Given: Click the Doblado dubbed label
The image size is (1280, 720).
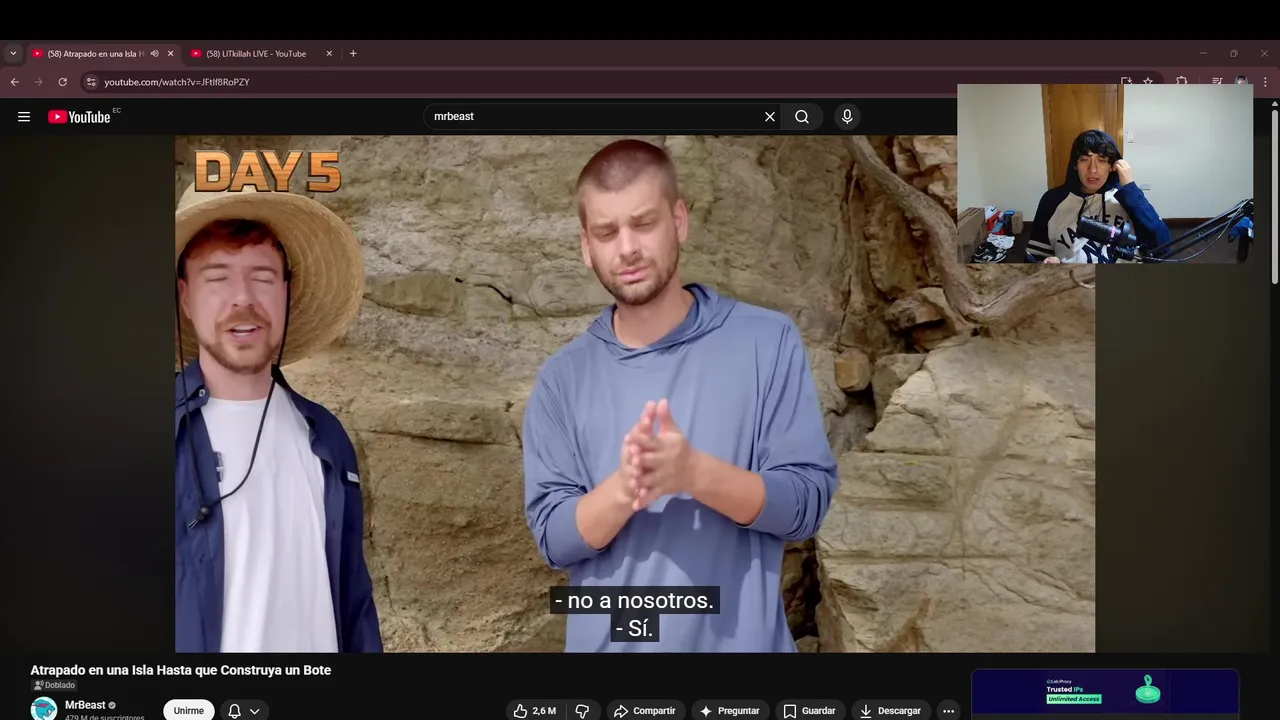Looking at the screenshot, I should pyautogui.click(x=54, y=685).
